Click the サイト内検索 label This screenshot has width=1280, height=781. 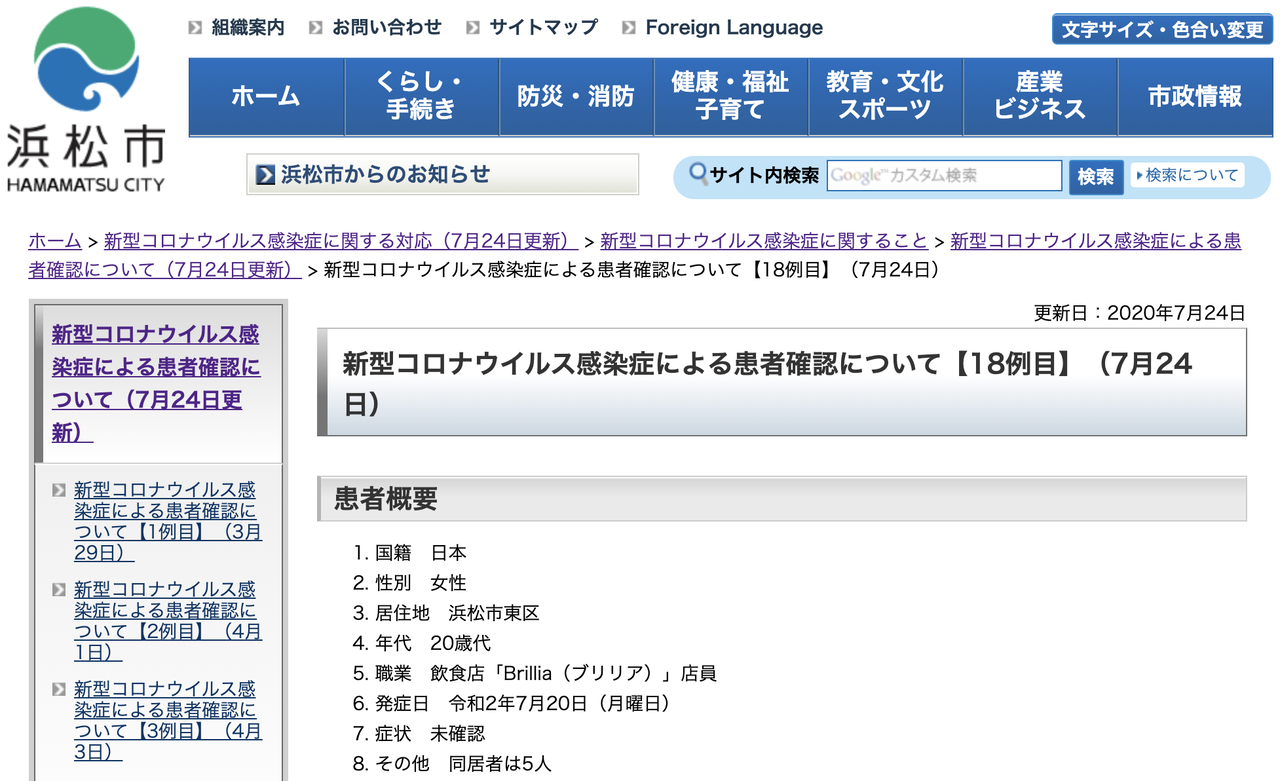pos(765,175)
